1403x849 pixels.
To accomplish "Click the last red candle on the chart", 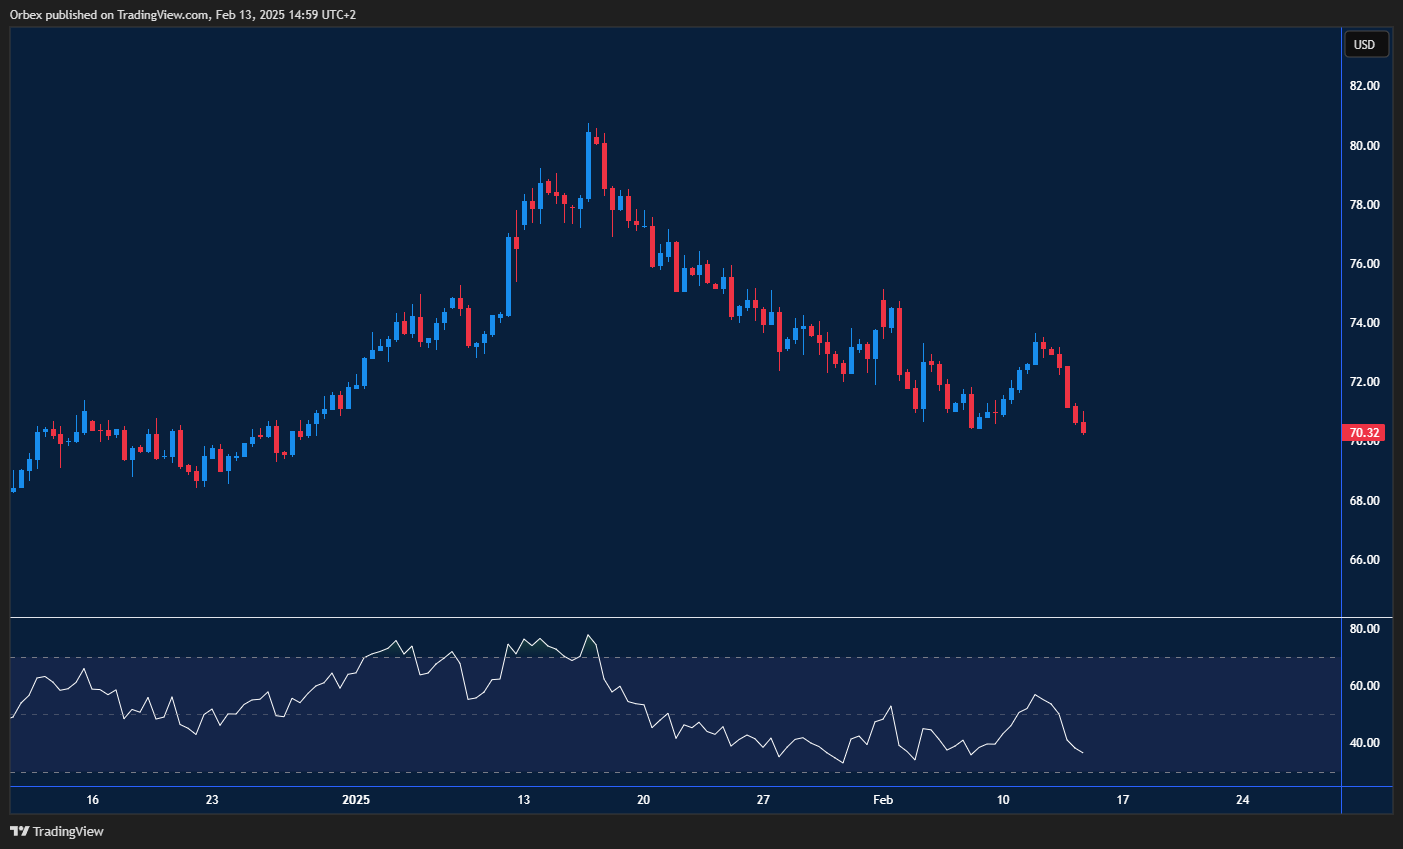I will pos(1083,428).
